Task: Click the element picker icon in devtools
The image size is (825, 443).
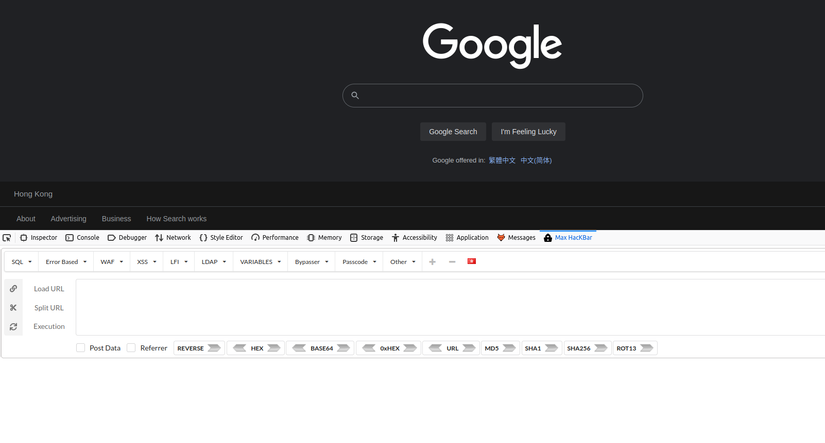Action: point(7,238)
